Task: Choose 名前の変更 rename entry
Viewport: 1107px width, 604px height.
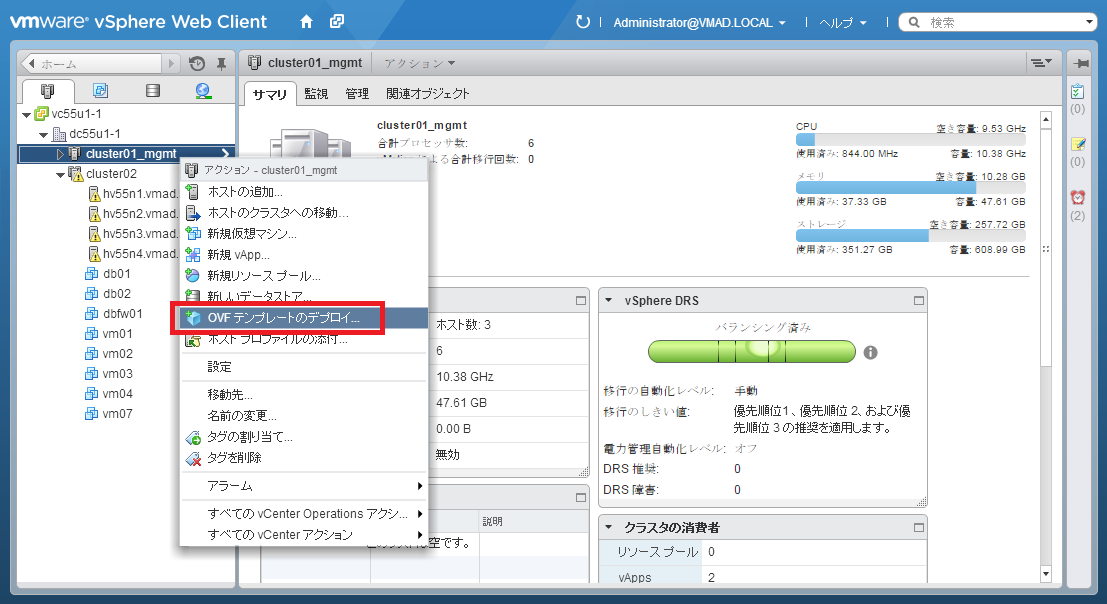Action: (x=304, y=416)
